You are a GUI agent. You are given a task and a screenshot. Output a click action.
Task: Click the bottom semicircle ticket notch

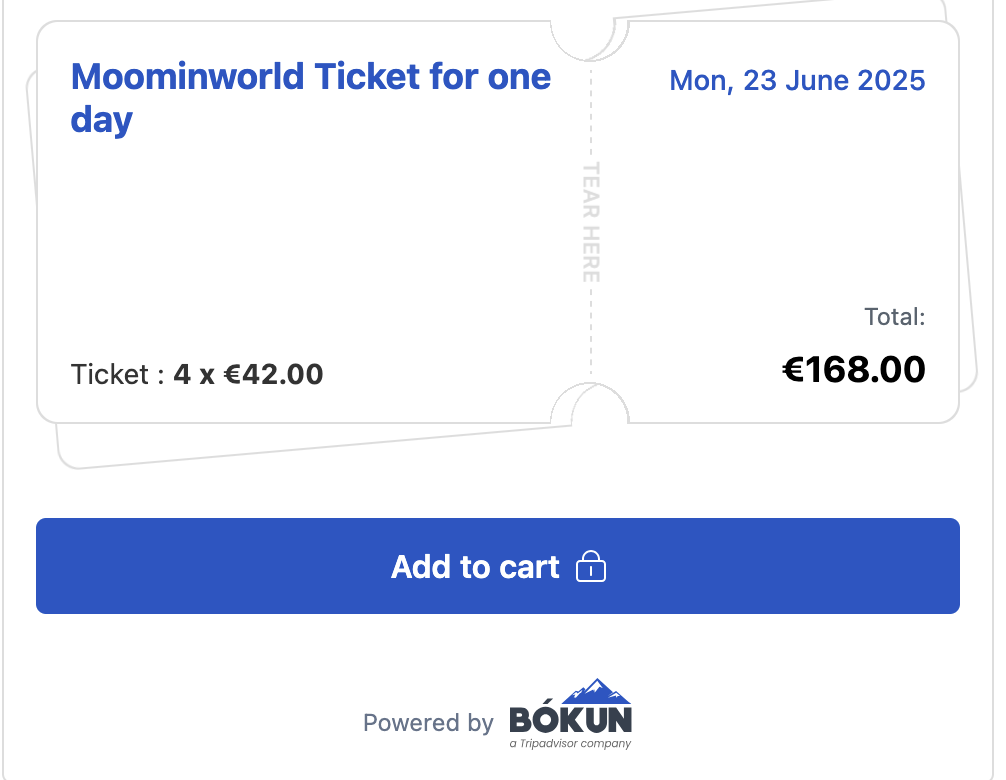[x=590, y=404]
